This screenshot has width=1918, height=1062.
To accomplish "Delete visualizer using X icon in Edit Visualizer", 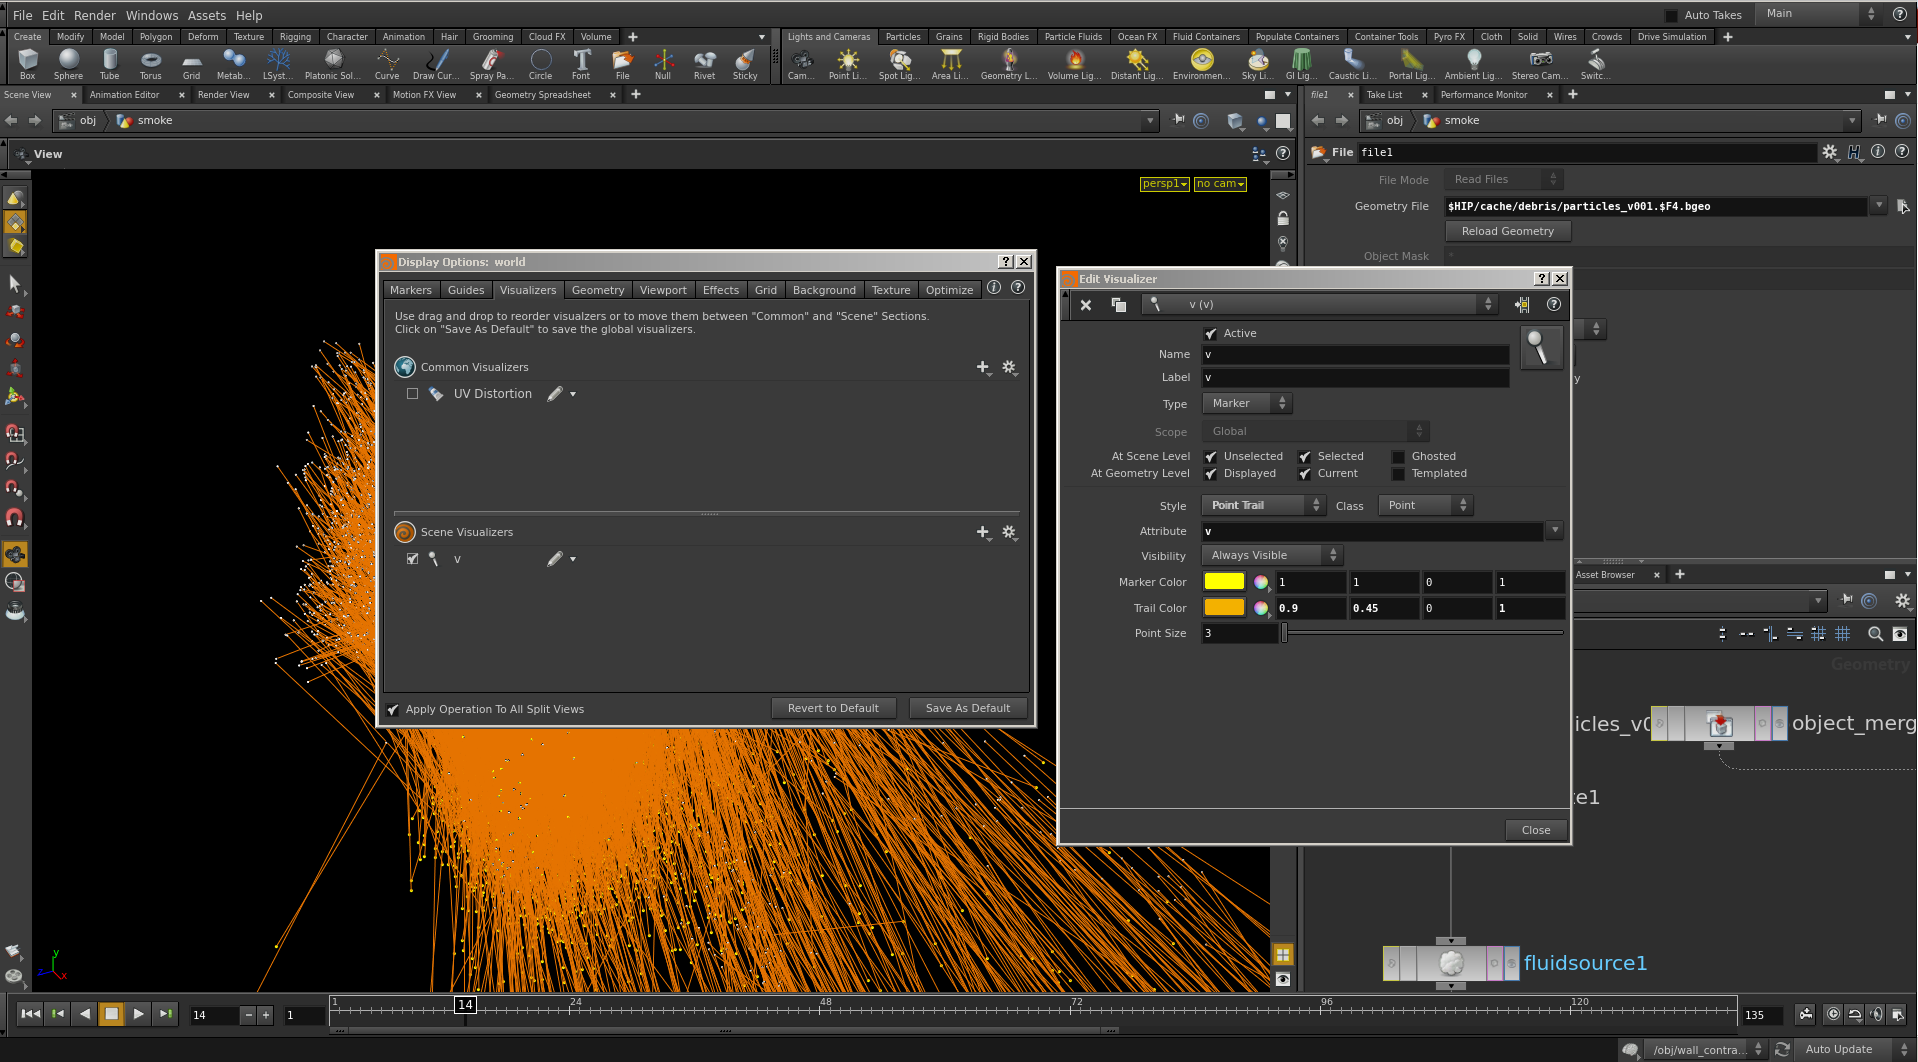I will [x=1086, y=305].
